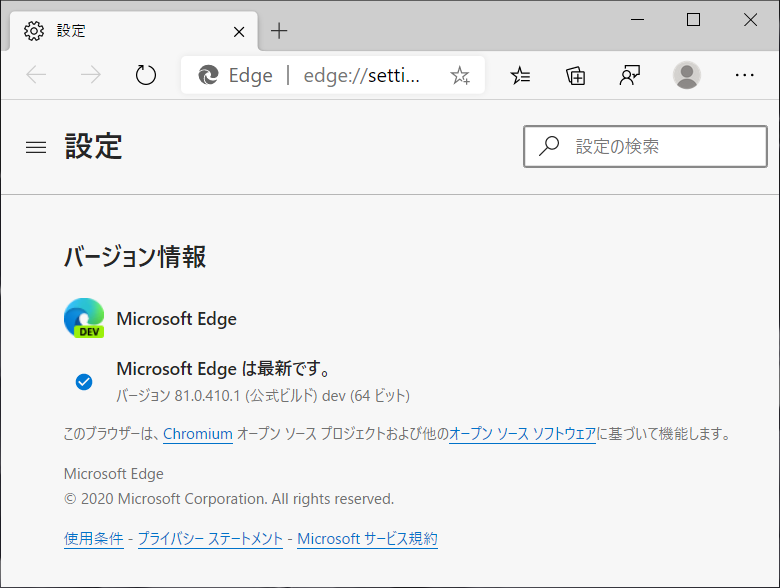Expand the settings hamburger navigation menu
The width and height of the screenshot is (780, 588).
click(36, 147)
